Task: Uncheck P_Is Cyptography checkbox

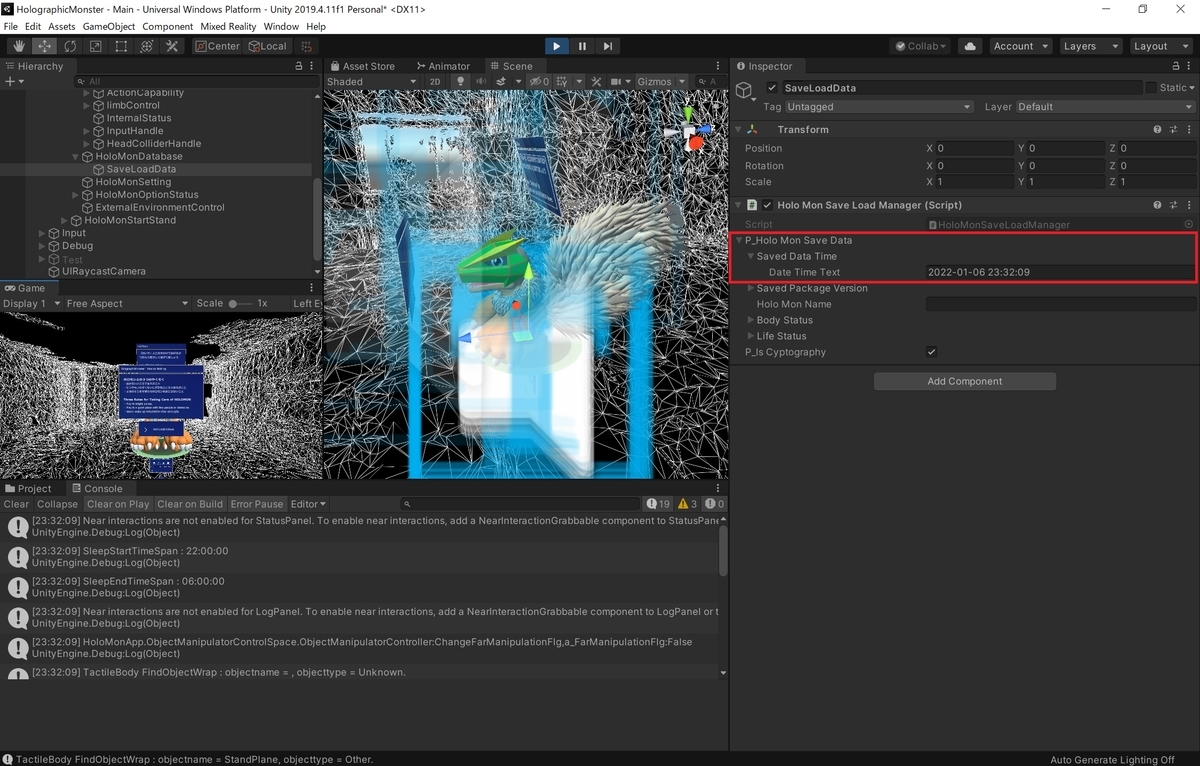Action: [932, 352]
